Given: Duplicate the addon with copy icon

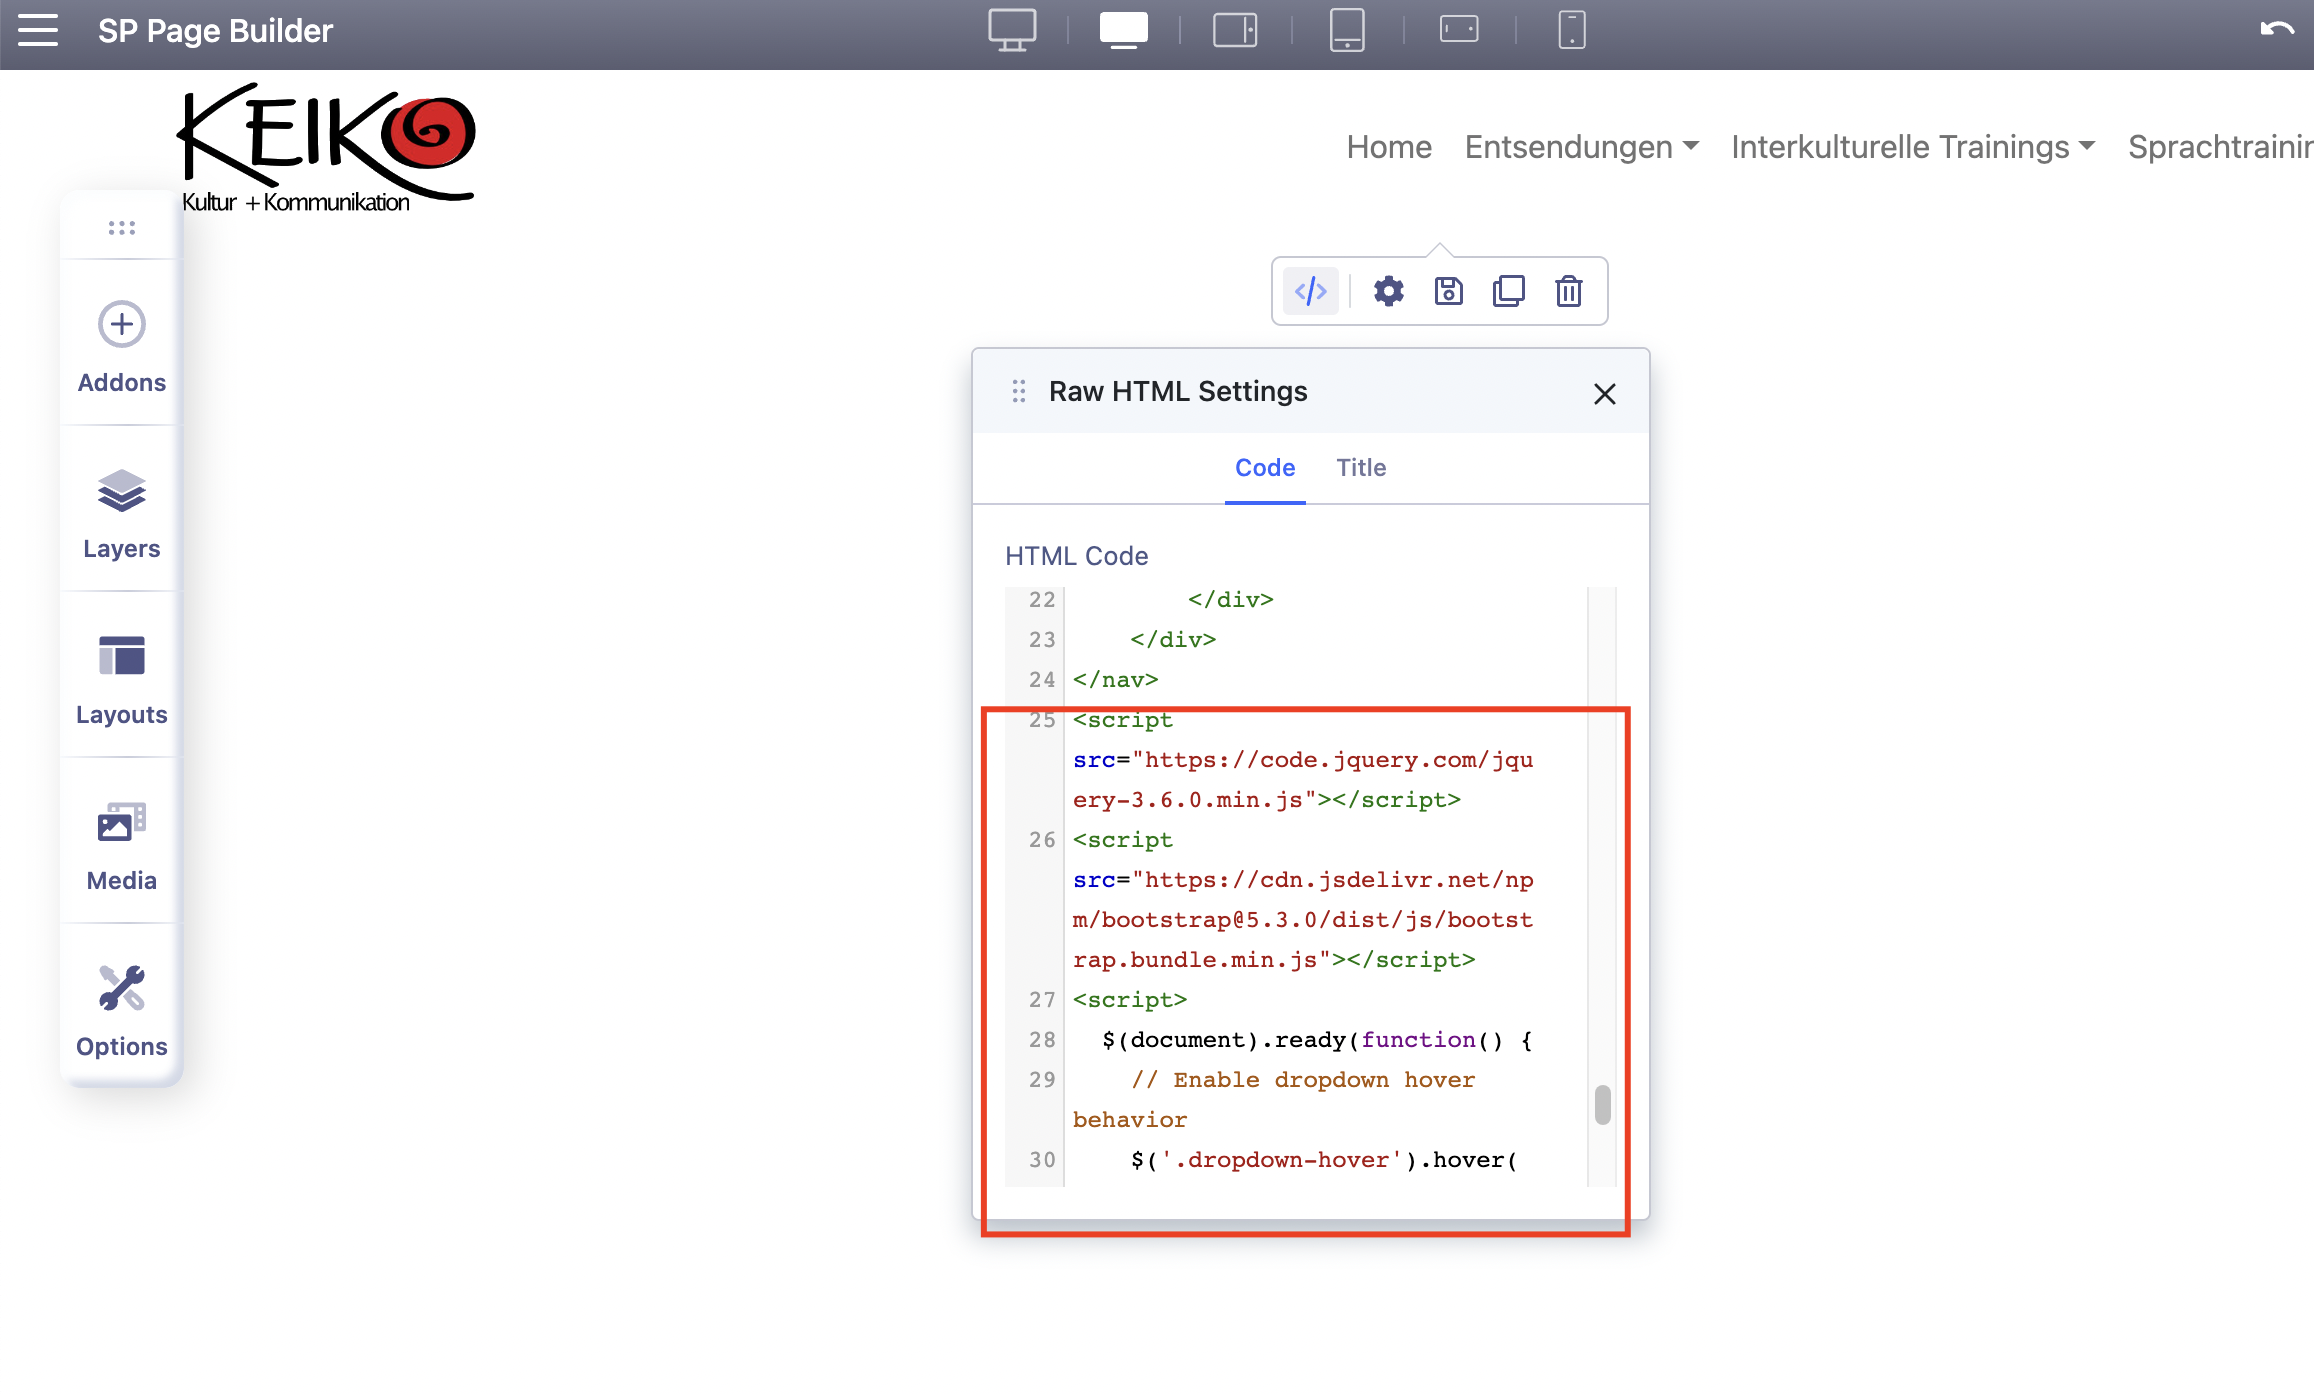Looking at the screenshot, I should pos(1509,291).
